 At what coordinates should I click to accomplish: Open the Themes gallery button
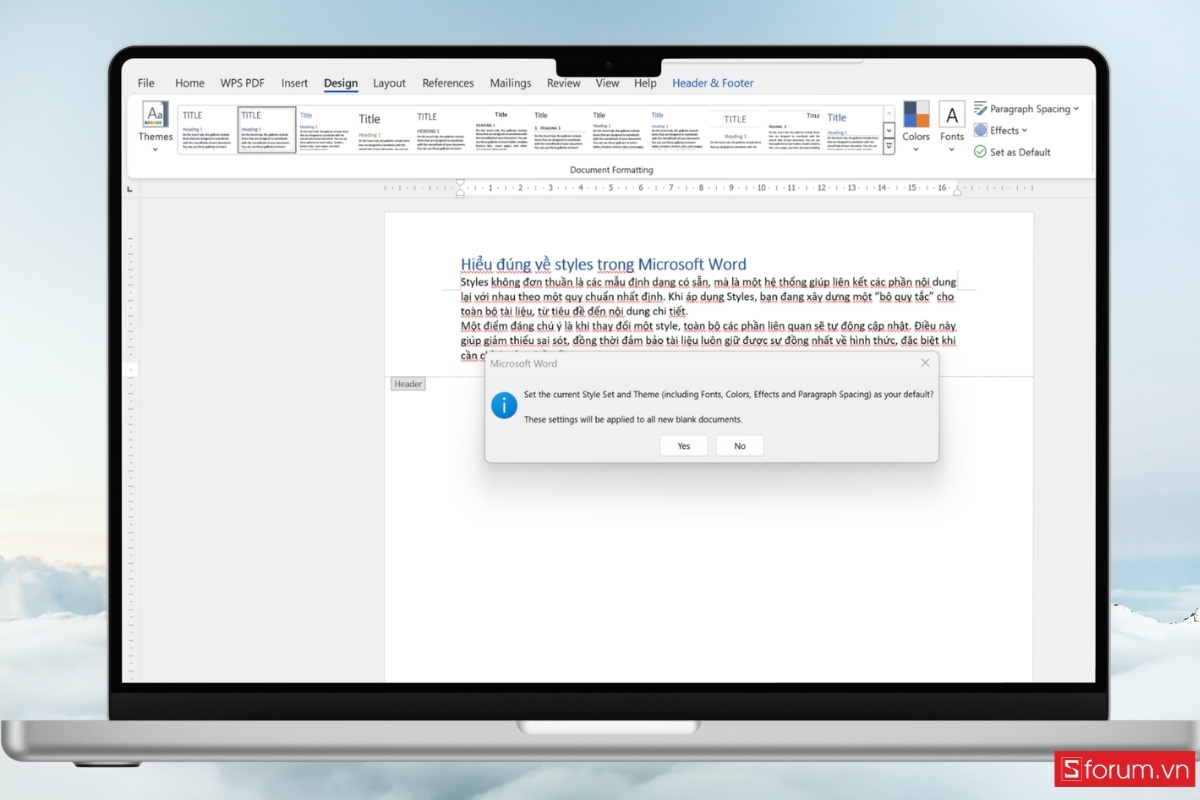tap(155, 127)
